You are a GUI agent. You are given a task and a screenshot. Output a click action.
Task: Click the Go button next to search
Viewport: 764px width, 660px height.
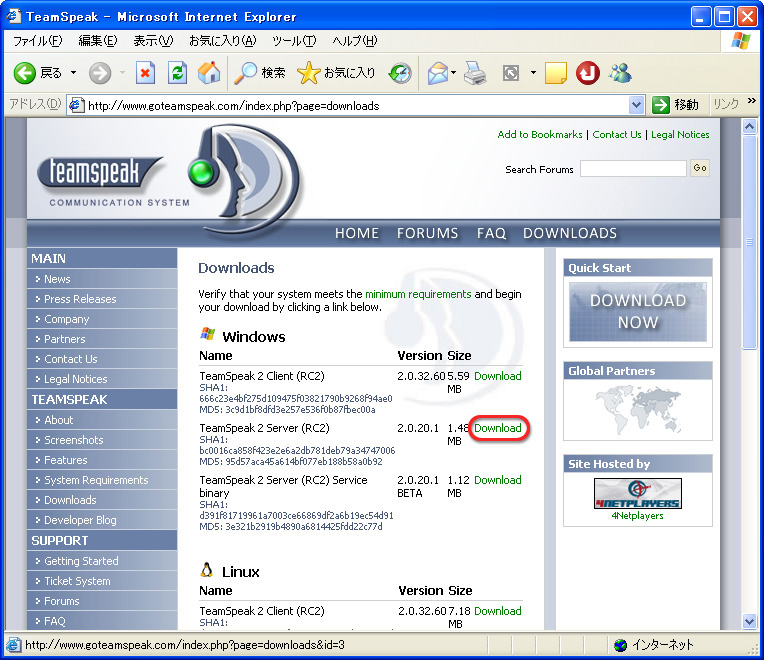click(700, 168)
